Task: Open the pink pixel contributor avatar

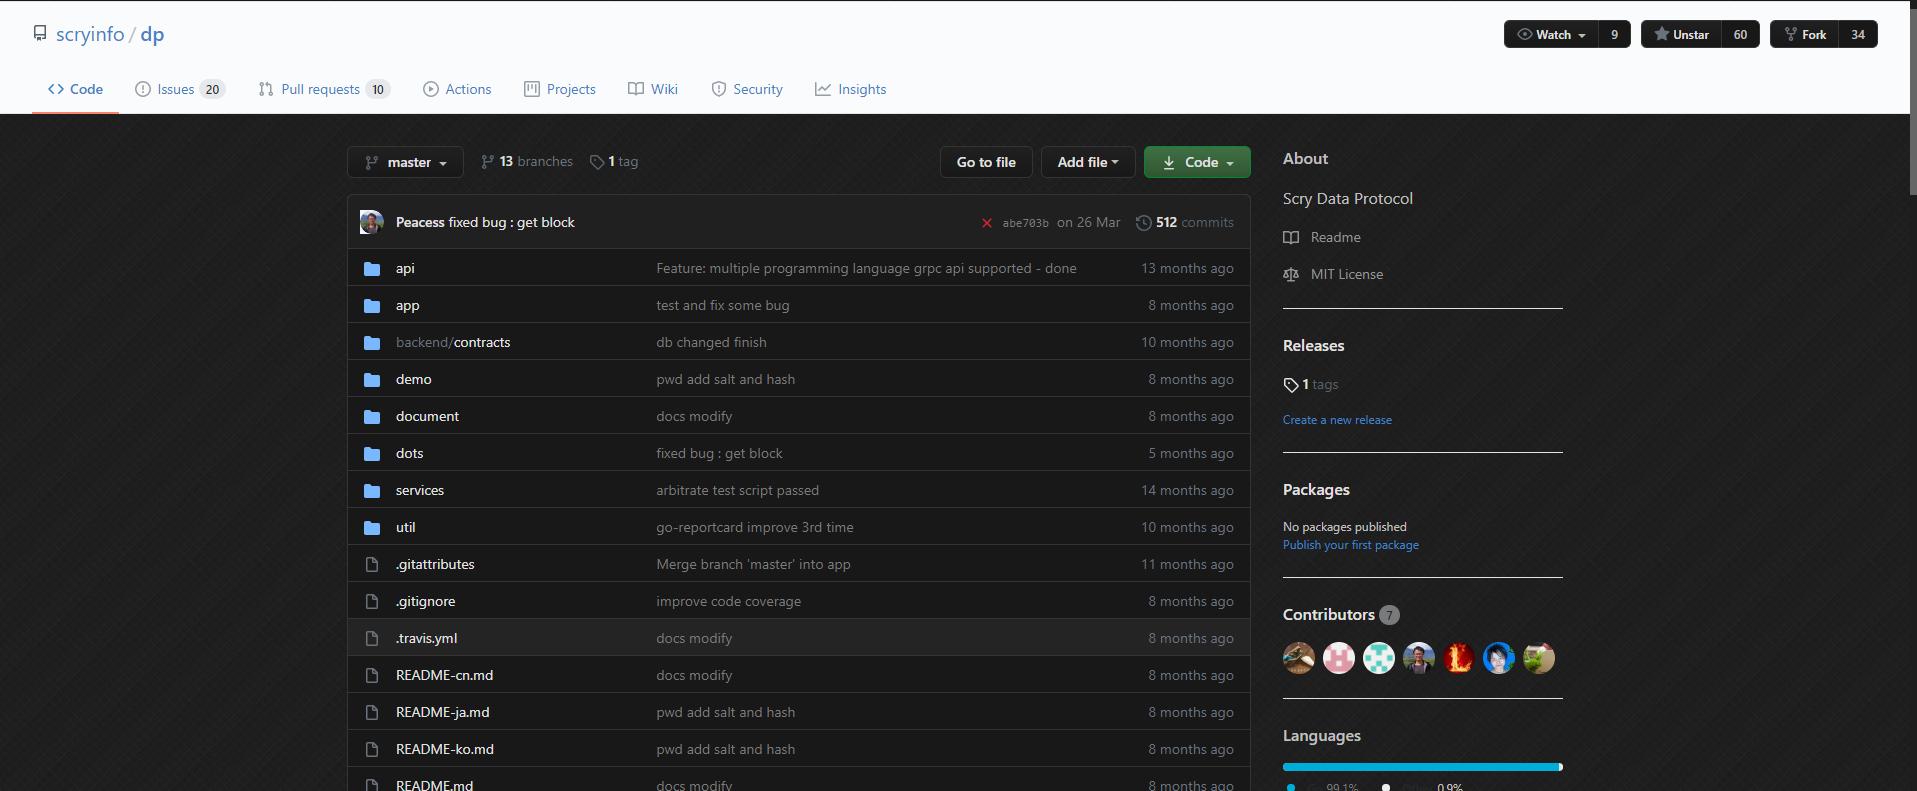Action: (x=1339, y=658)
